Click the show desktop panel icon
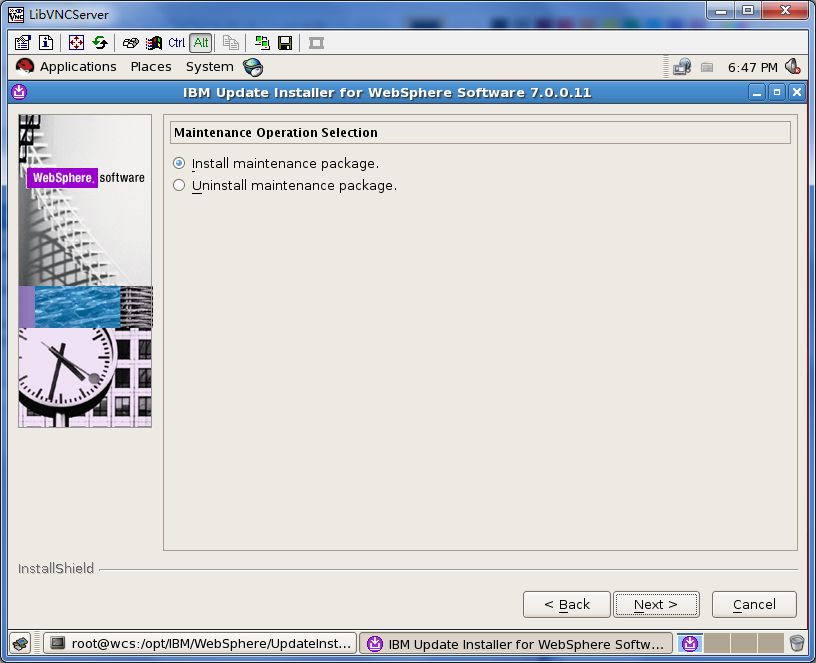Viewport: 816px width, 663px height. pos(21,644)
